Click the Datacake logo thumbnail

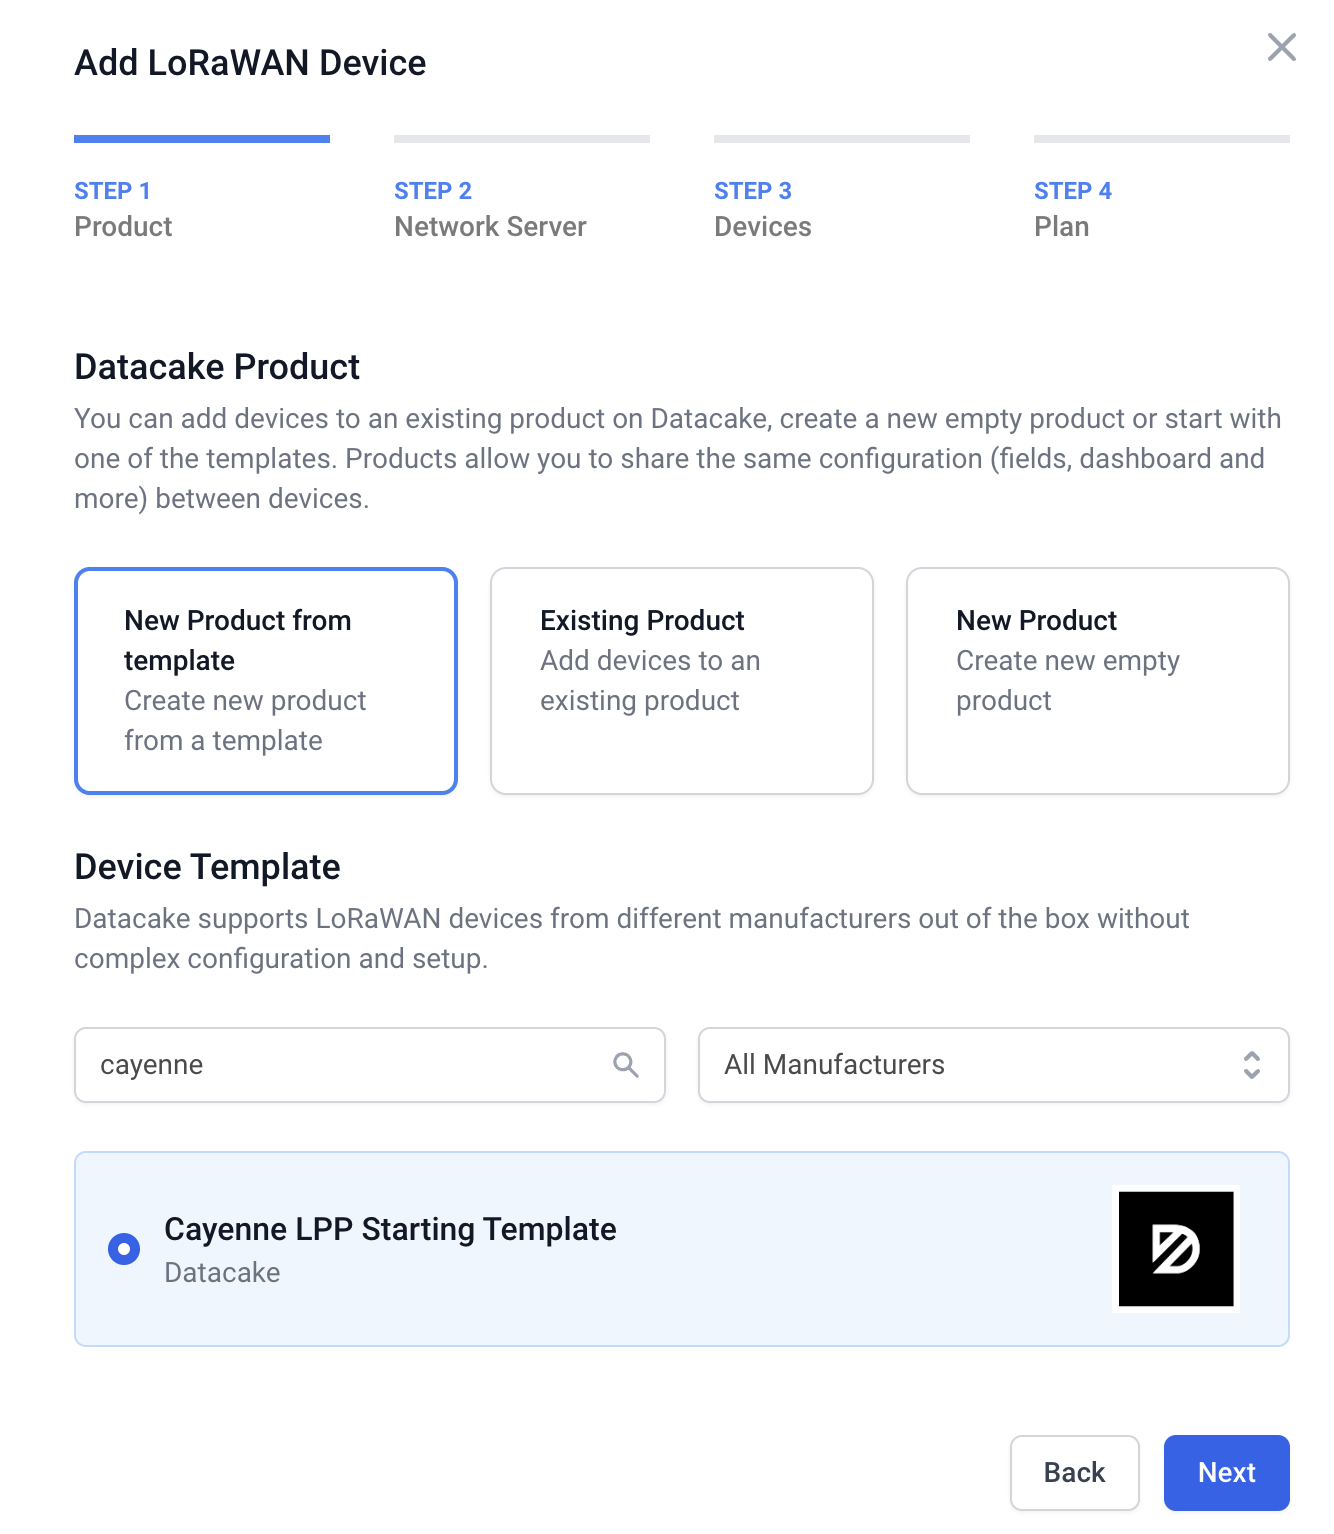(x=1176, y=1248)
